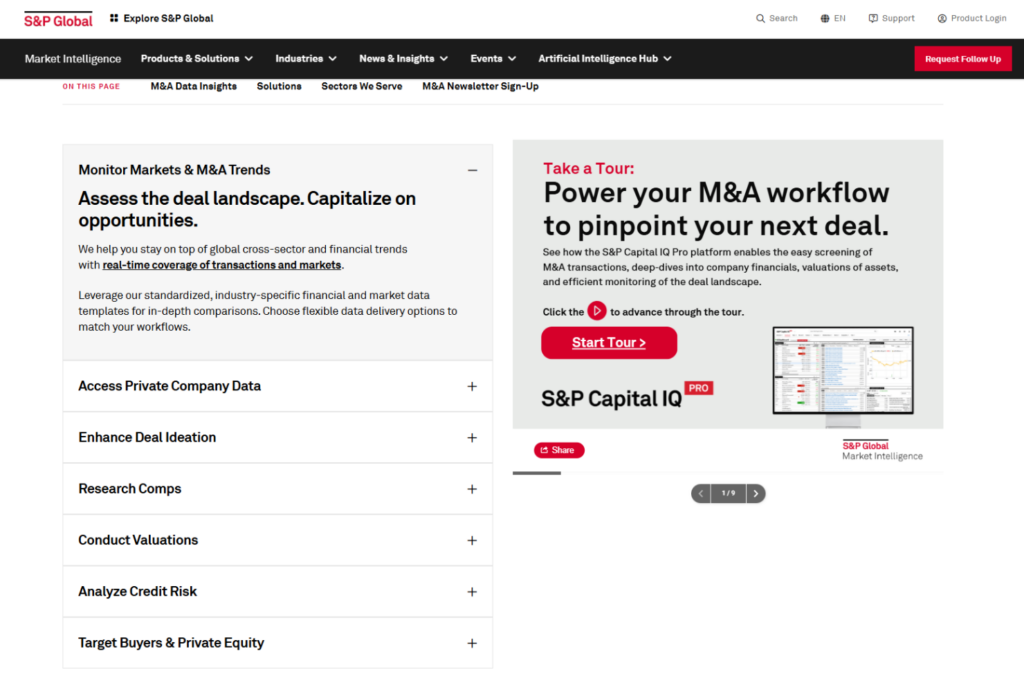Click the red Share button

pyautogui.click(x=559, y=450)
